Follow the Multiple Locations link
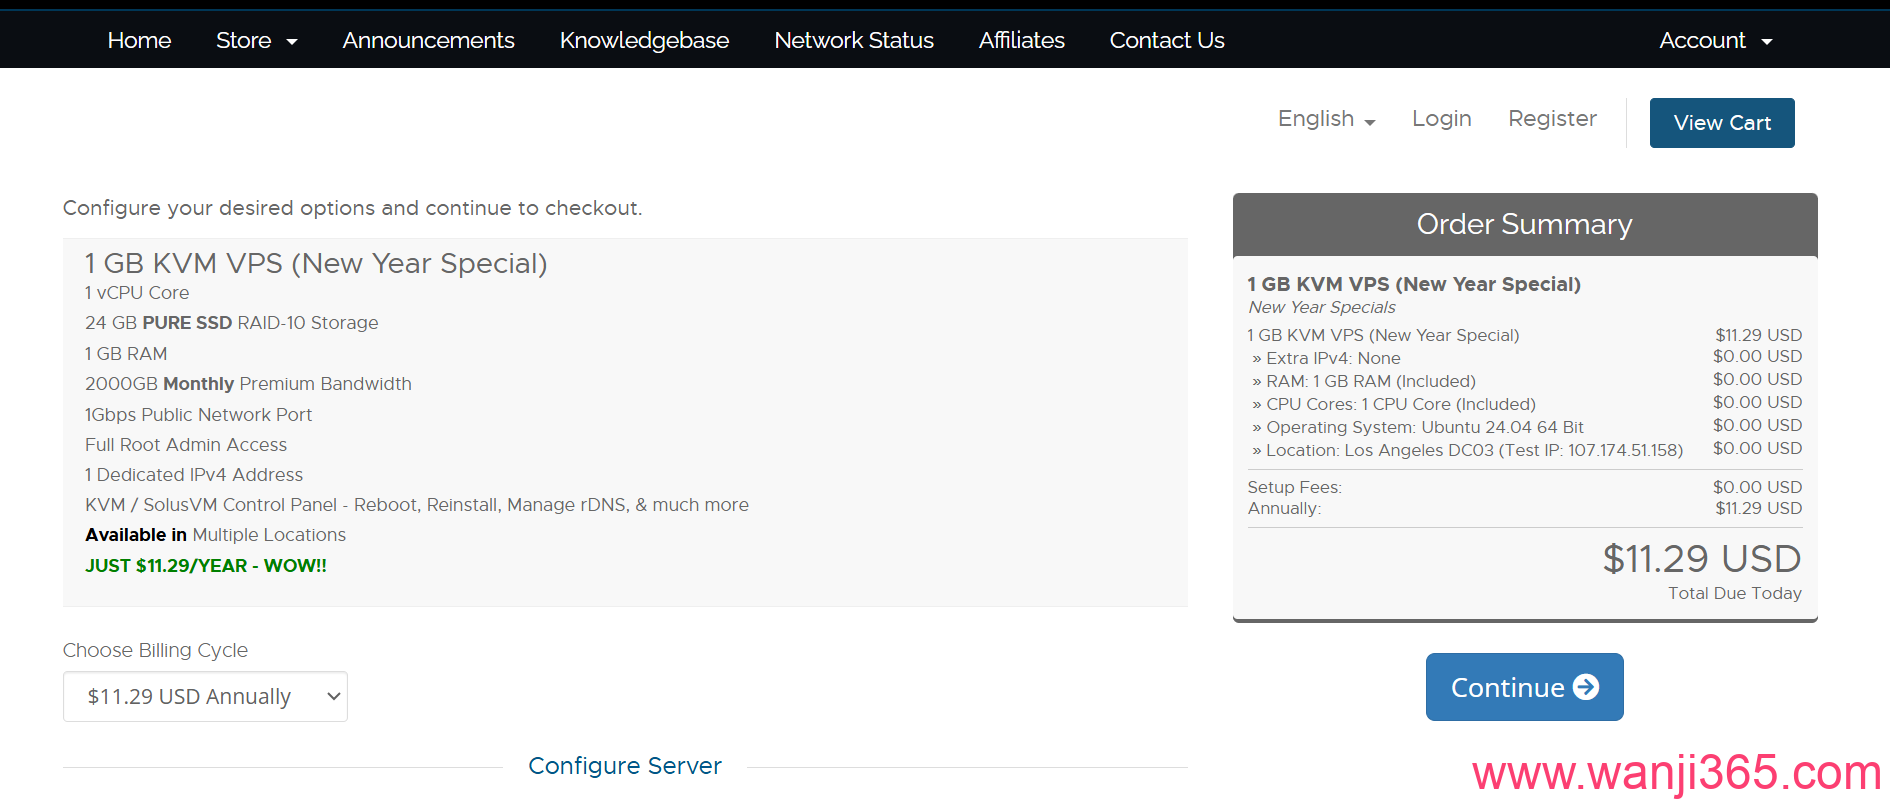Image resolution: width=1890 pixels, height=807 pixels. (269, 535)
